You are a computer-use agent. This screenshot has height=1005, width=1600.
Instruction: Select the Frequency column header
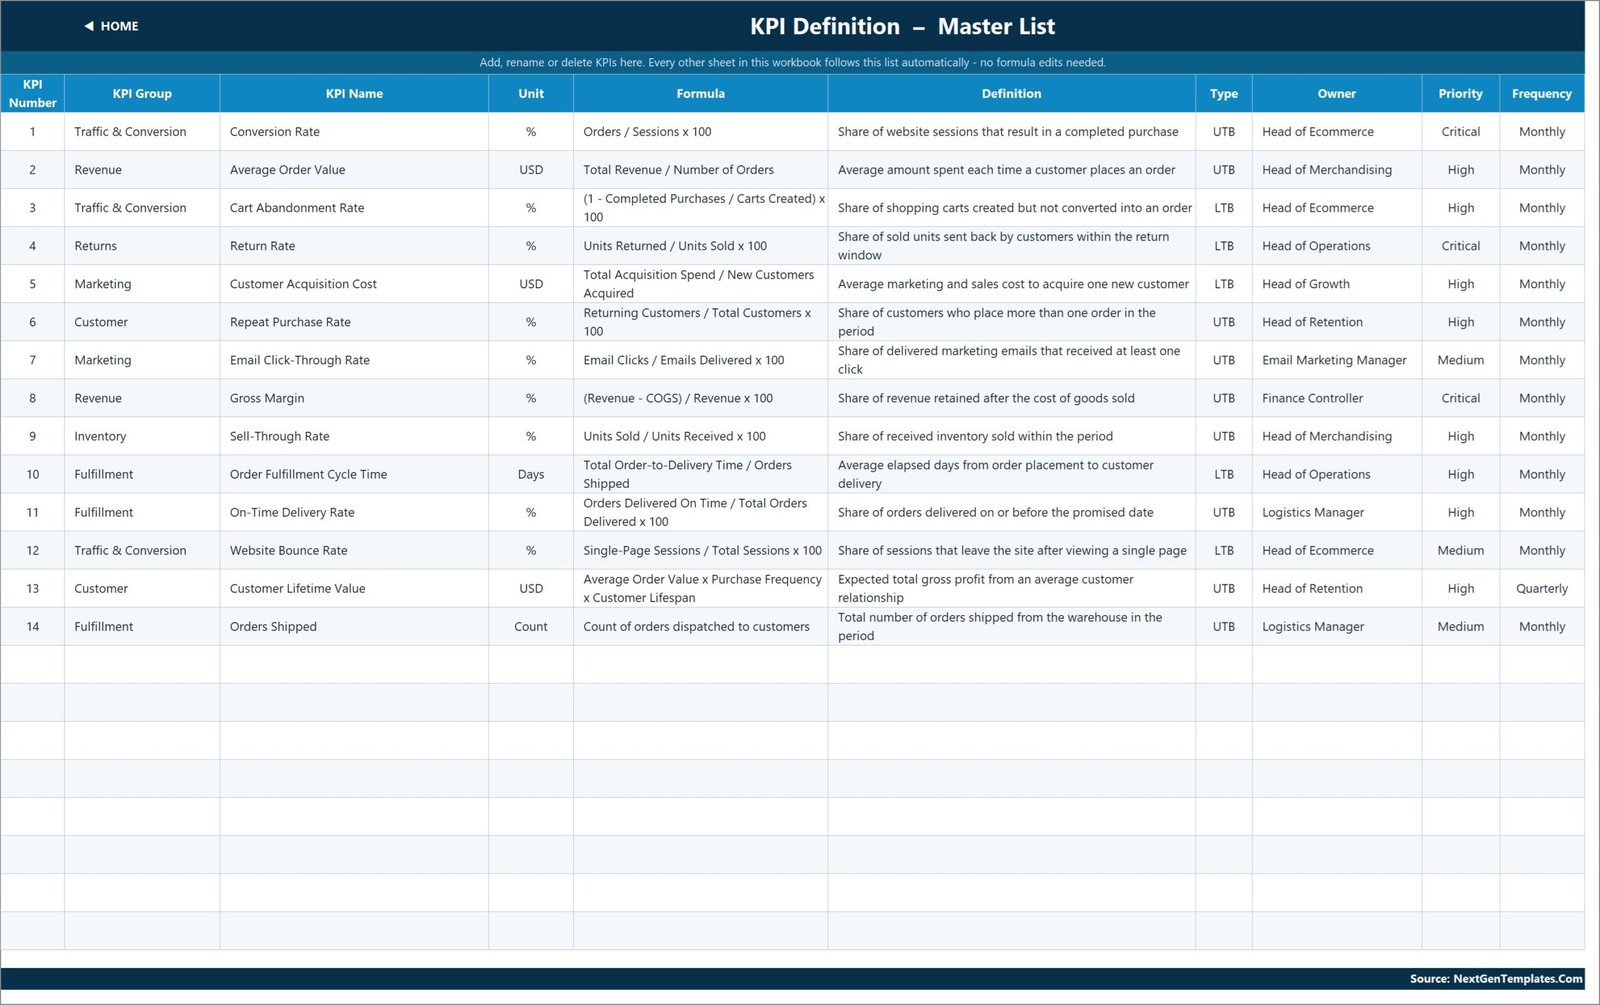[x=1541, y=94]
